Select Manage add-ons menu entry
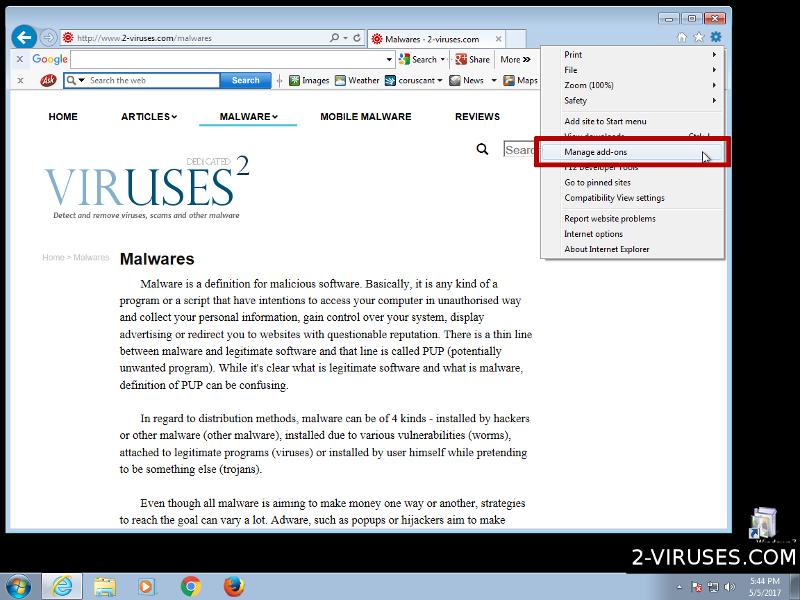This screenshot has width=800, height=600. pos(633,152)
